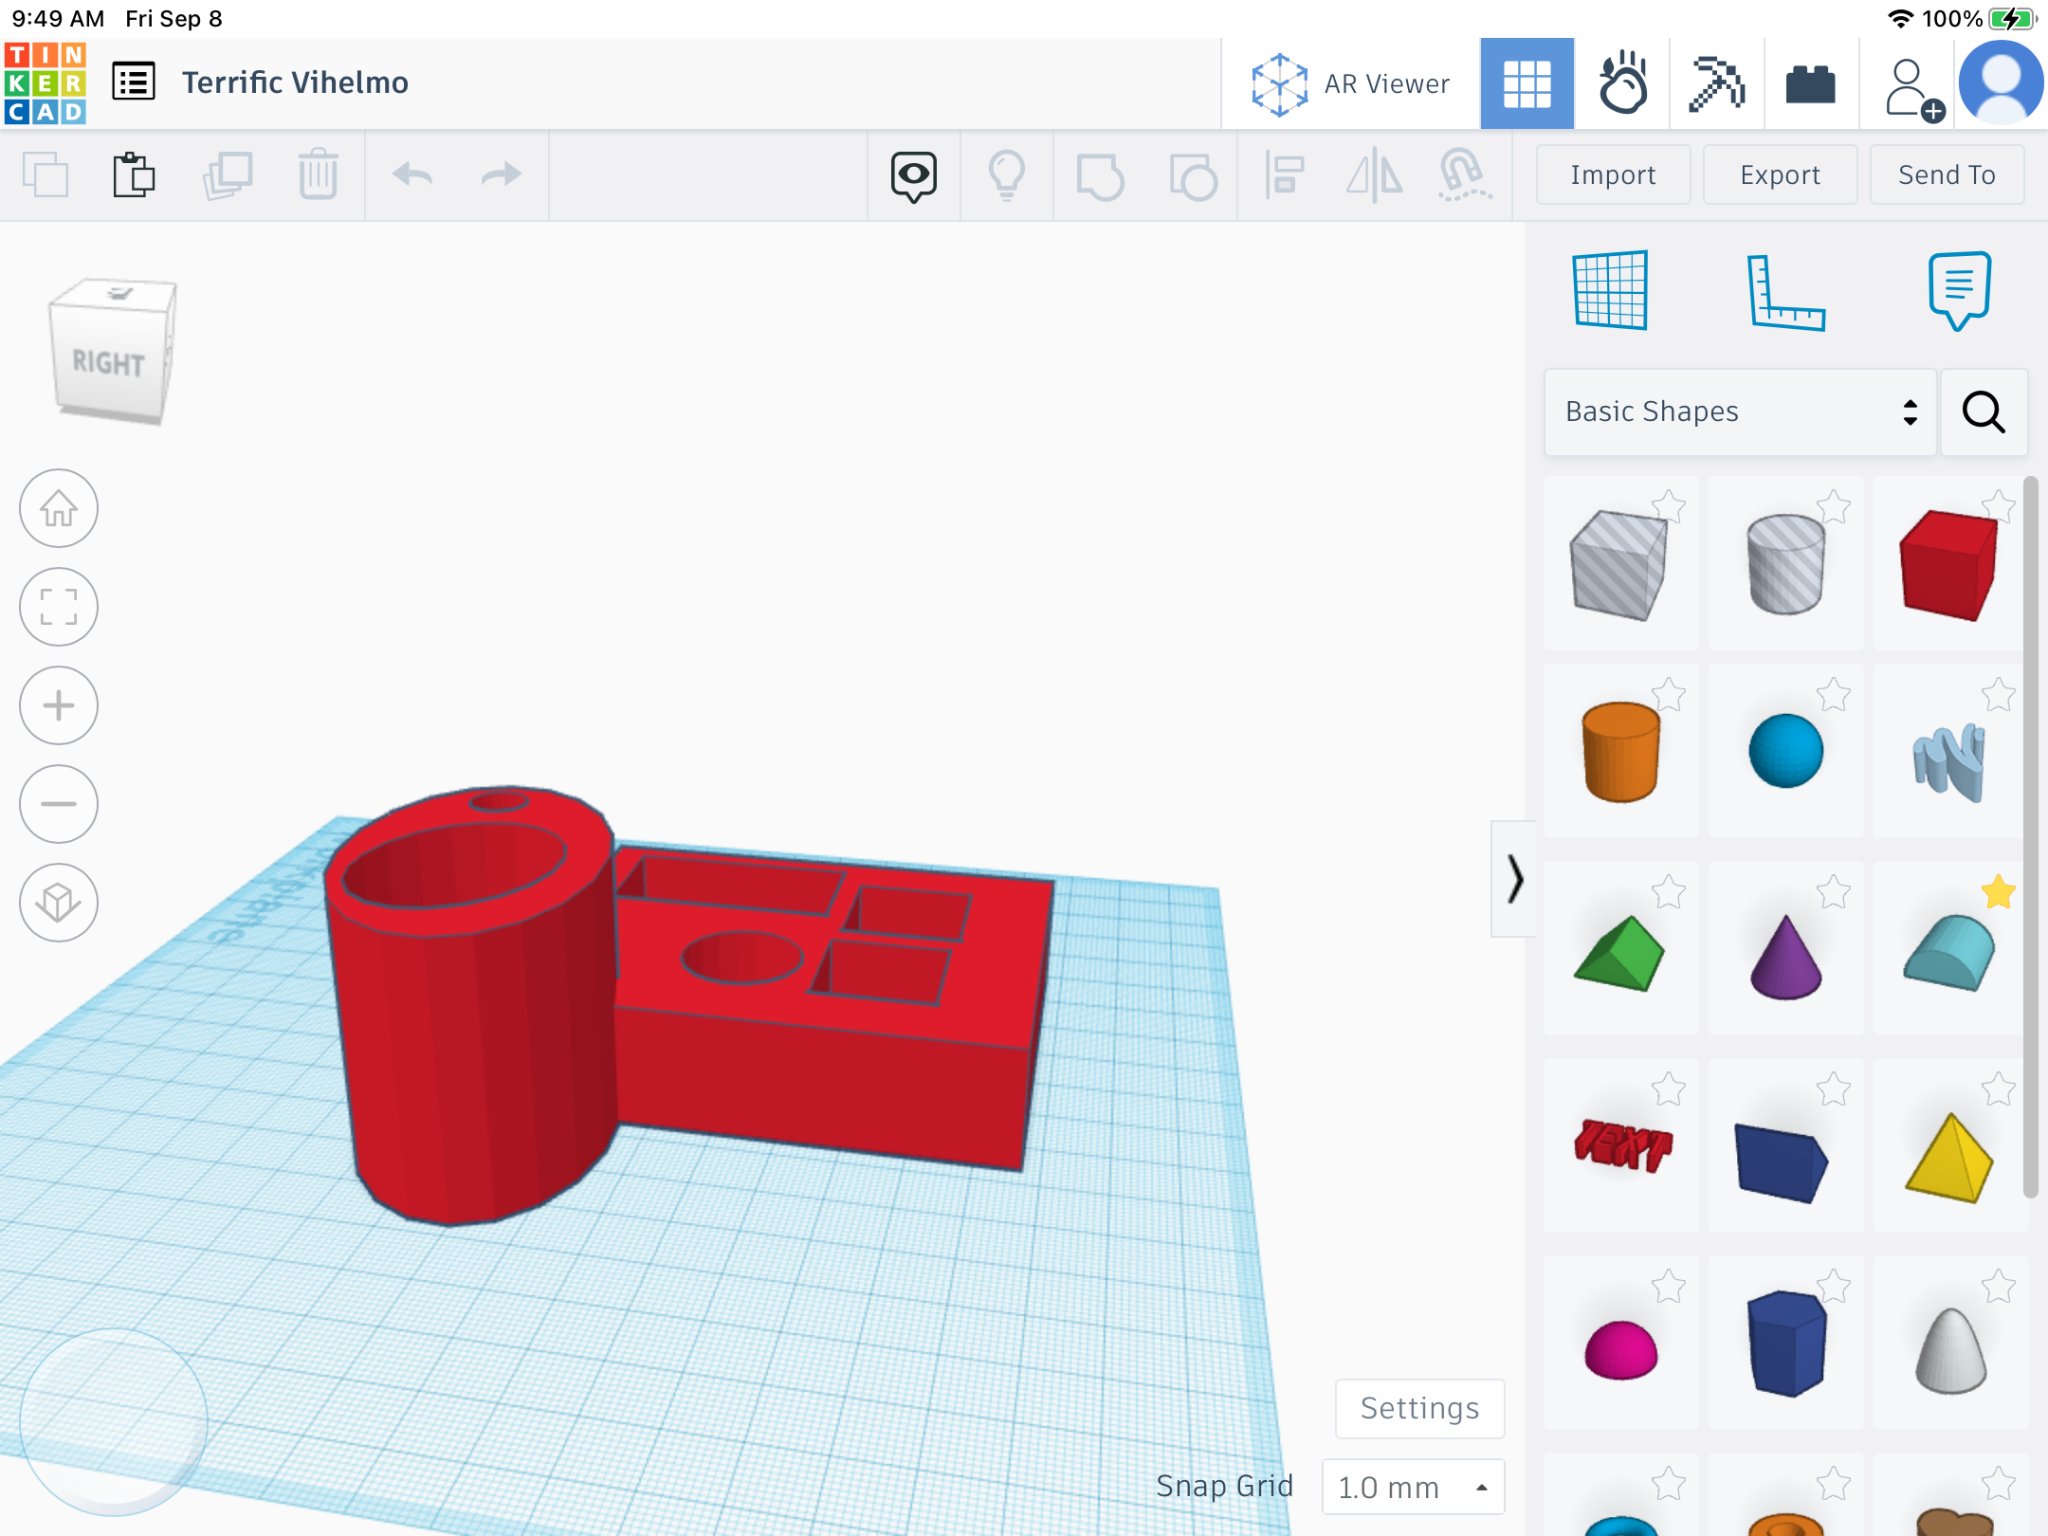Image resolution: width=2048 pixels, height=1536 pixels.
Task: Select the red Box shape thumbnail
Action: tap(1947, 565)
